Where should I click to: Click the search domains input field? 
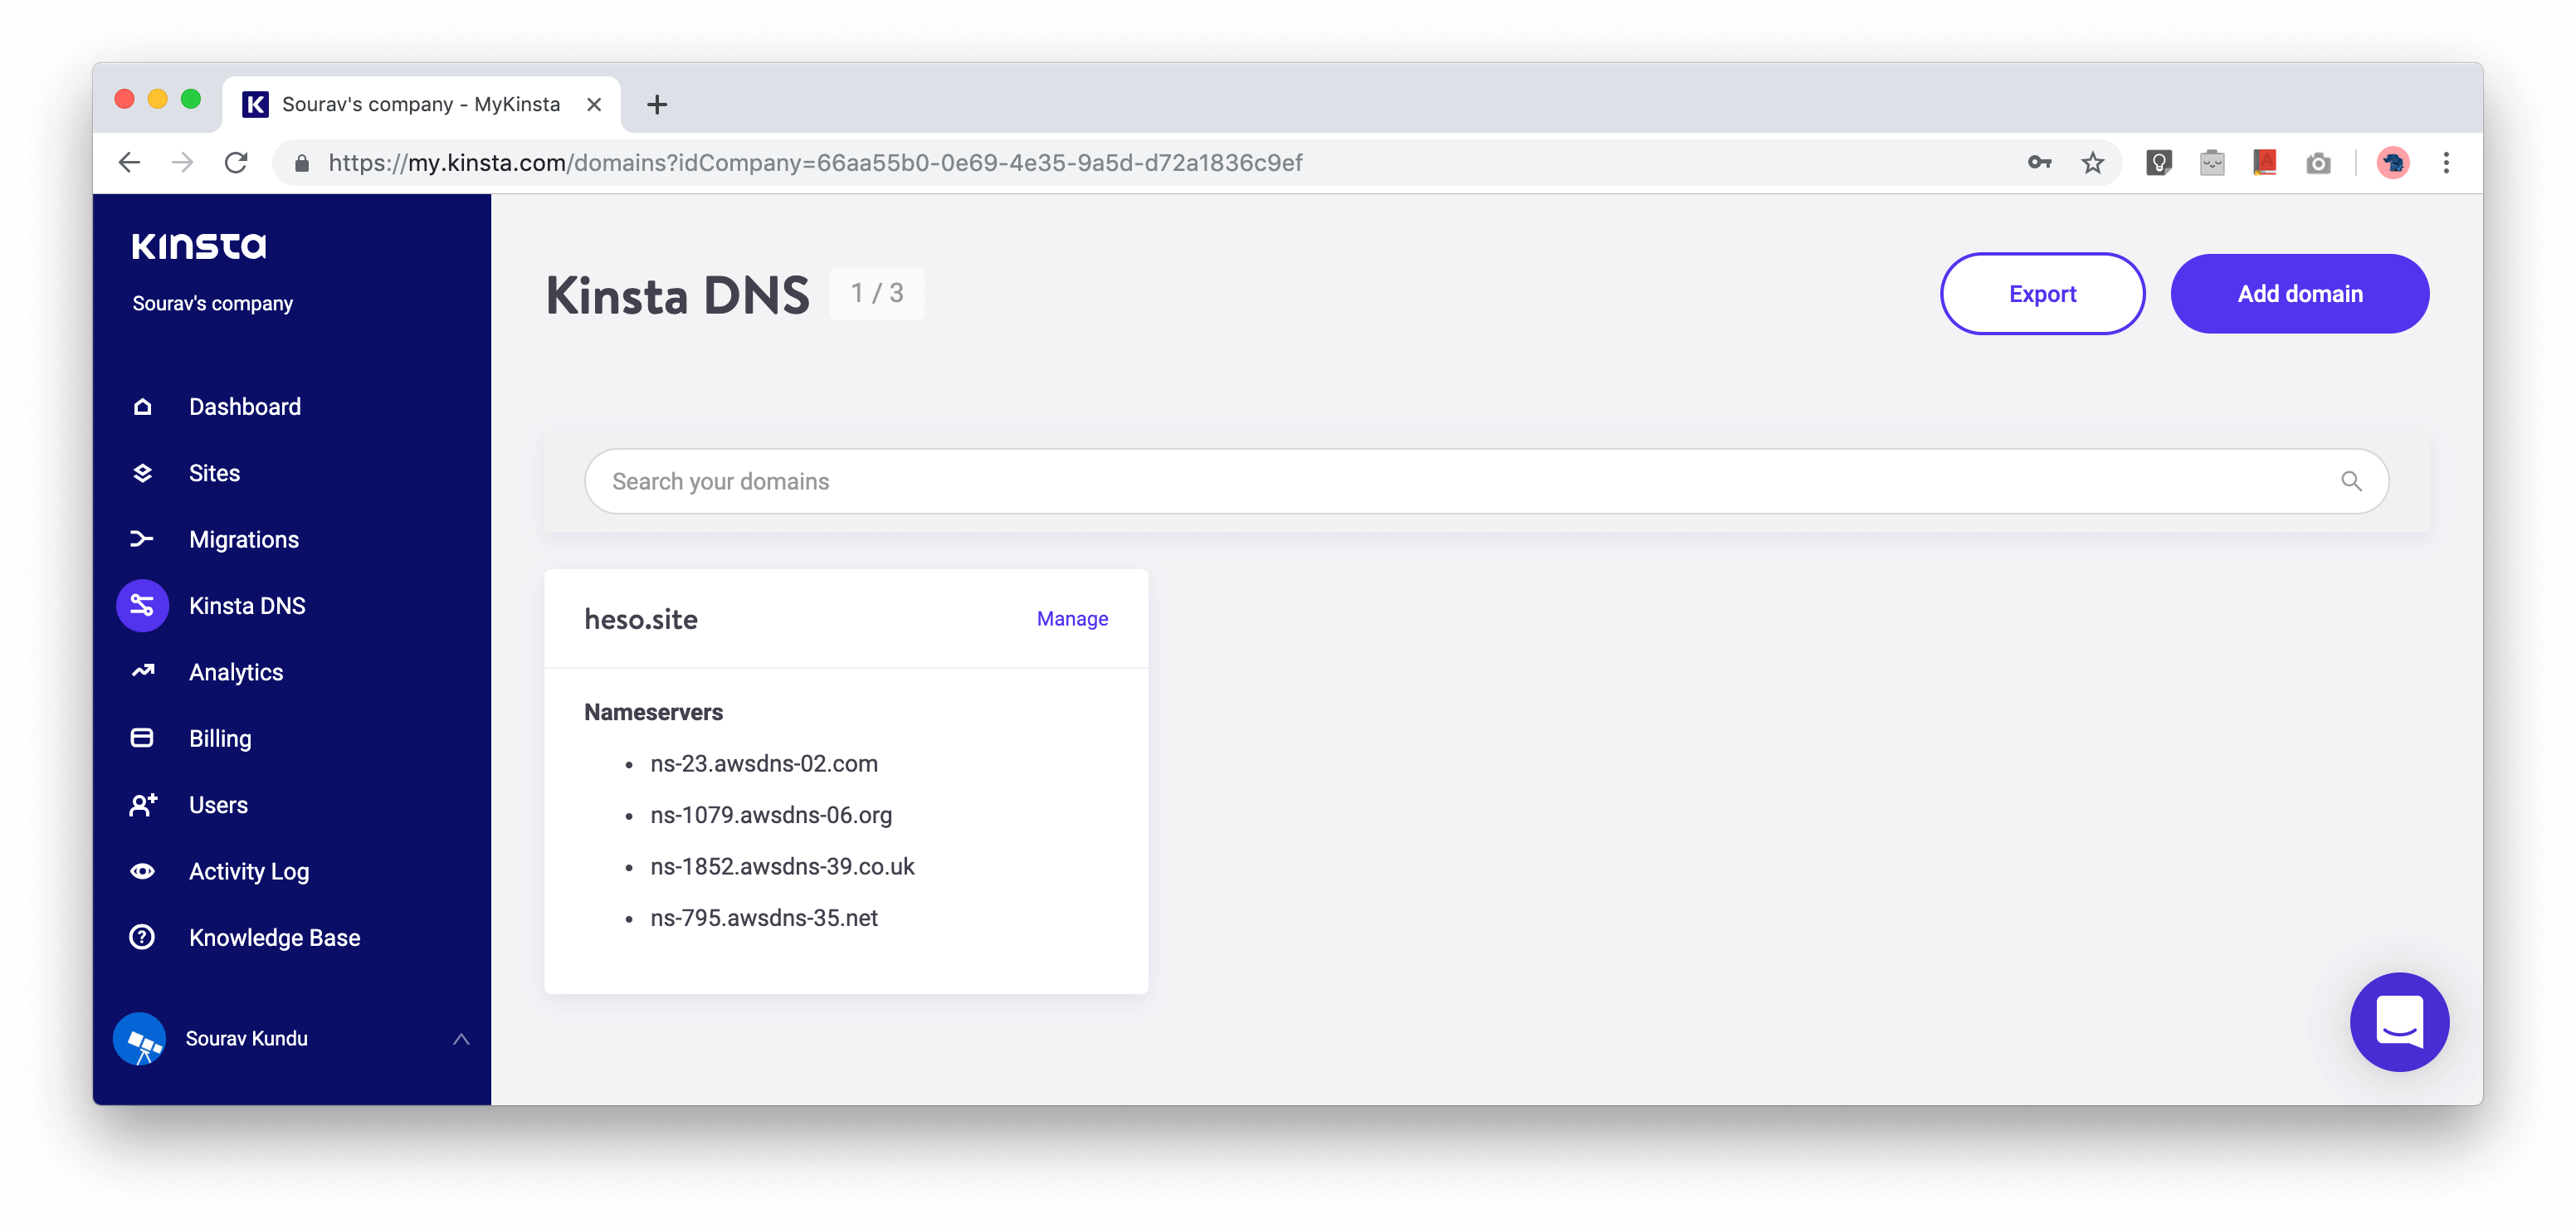[x=1487, y=481]
